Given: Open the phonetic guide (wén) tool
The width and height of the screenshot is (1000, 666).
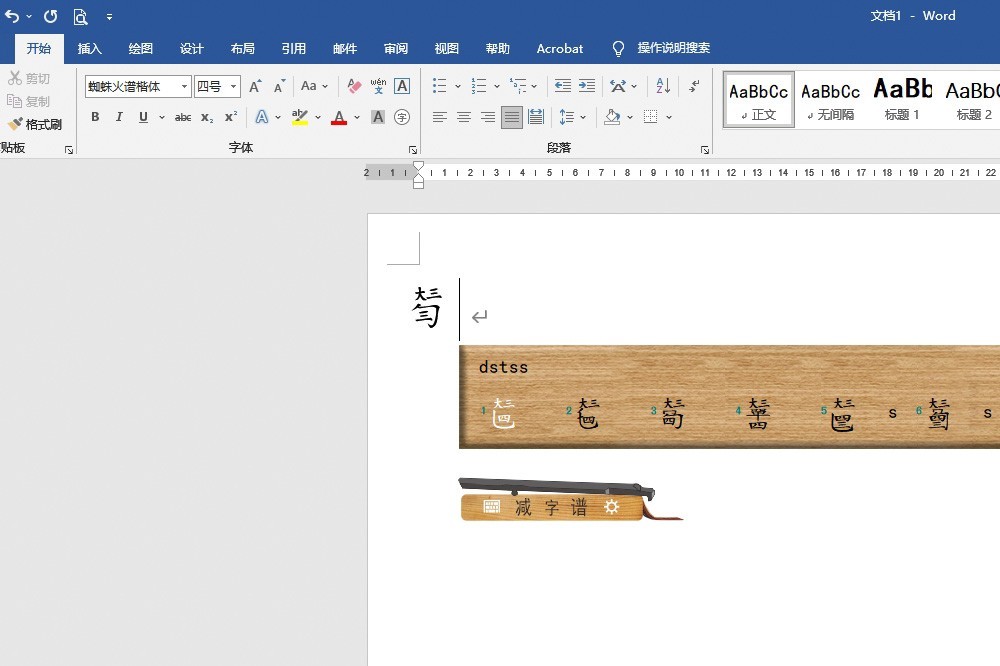Looking at the screenshot, I should pos(378,87).
